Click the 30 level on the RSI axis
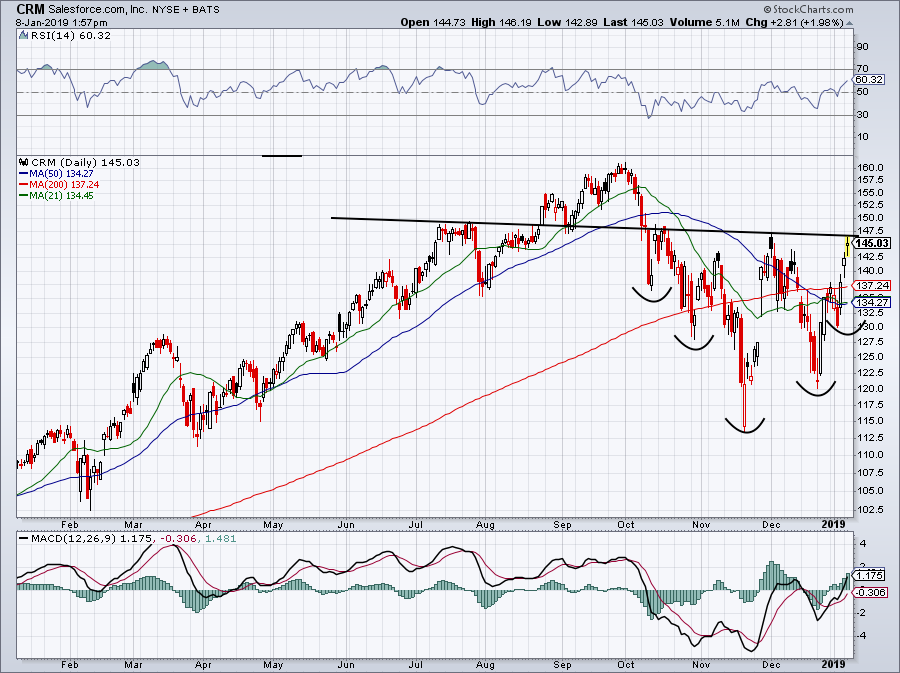The width and height of the screenshot is (900, 673). click(862, 114)
